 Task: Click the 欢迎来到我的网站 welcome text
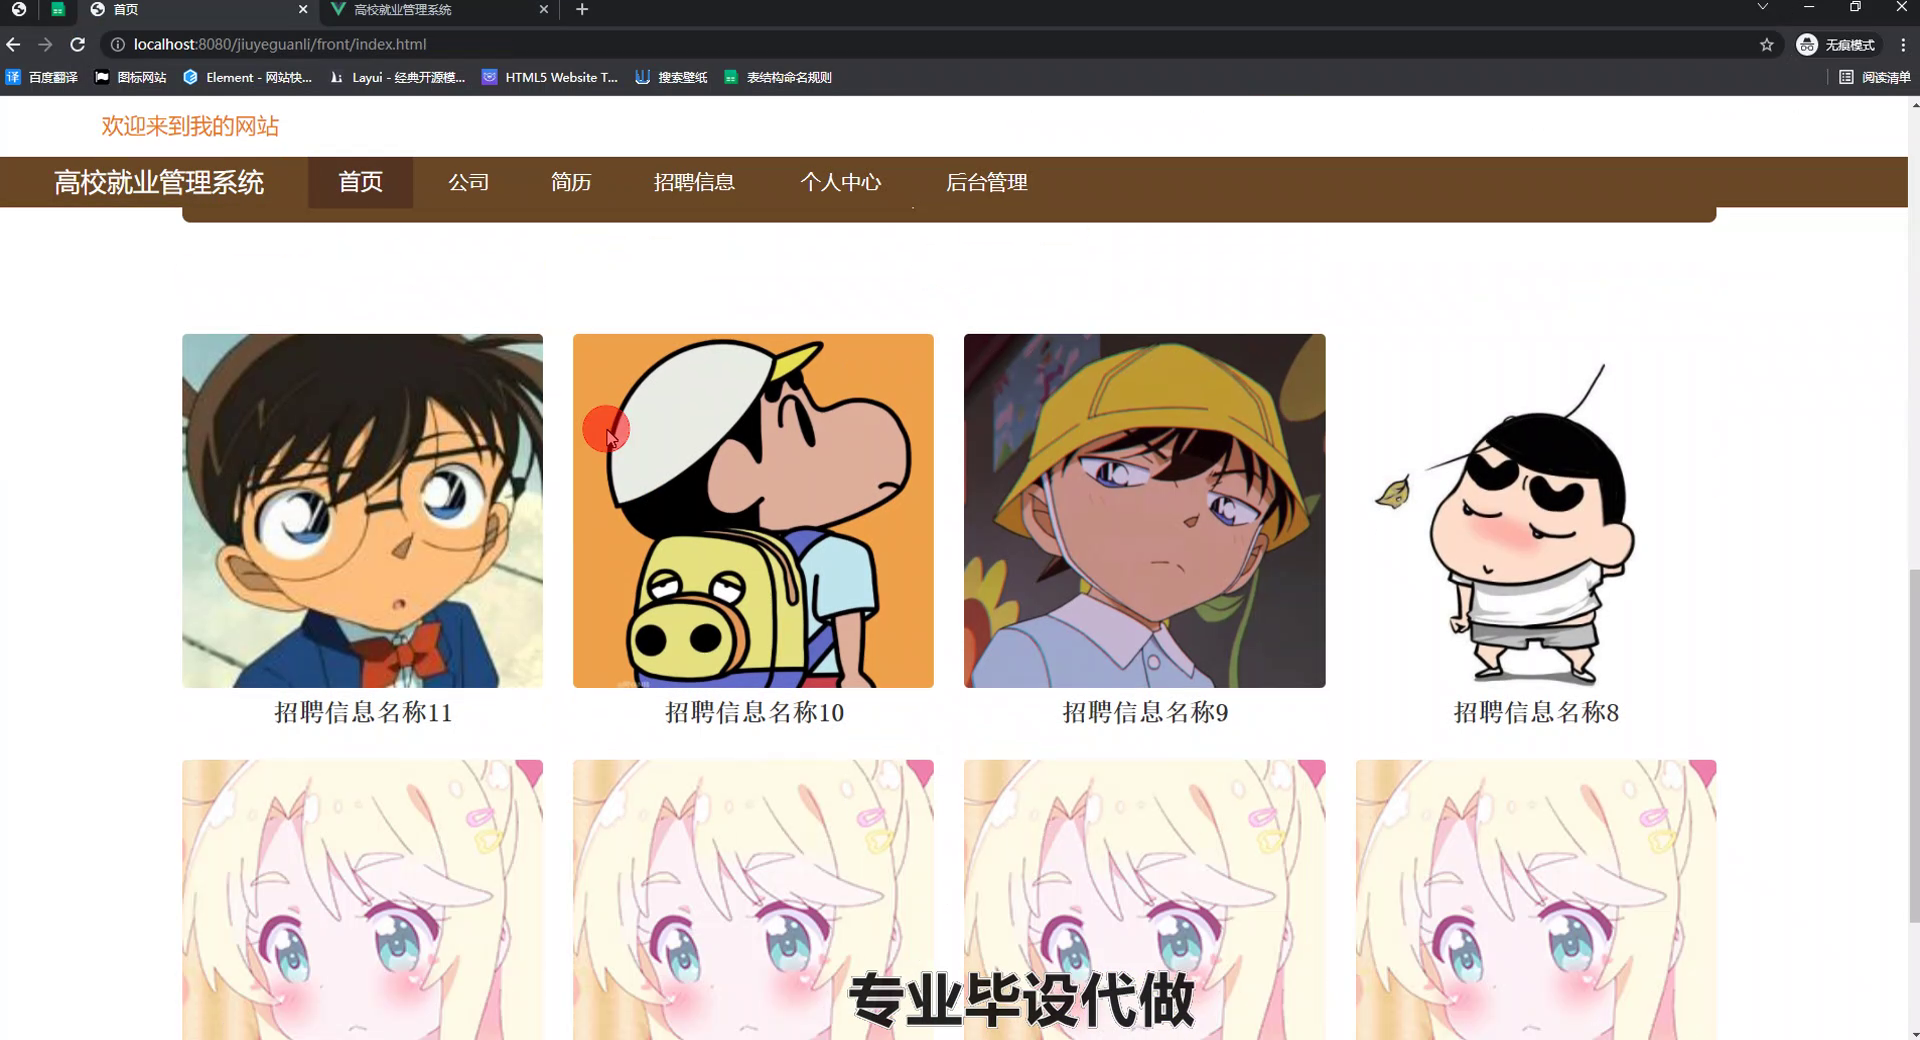(190, 126)
